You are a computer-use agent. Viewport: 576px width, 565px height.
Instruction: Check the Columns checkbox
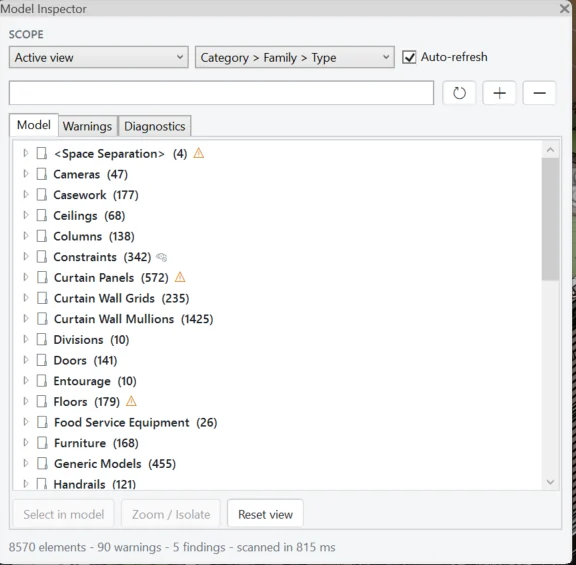click(x=42, y=236)
